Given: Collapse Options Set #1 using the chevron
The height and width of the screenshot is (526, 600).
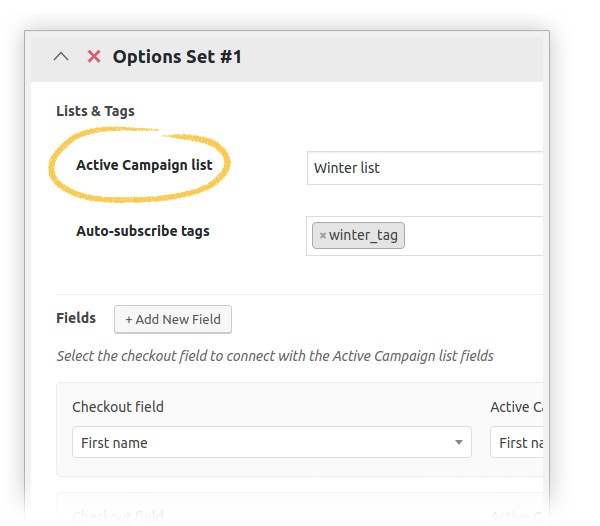Looking at the screenshot, I should coord(61,57).
